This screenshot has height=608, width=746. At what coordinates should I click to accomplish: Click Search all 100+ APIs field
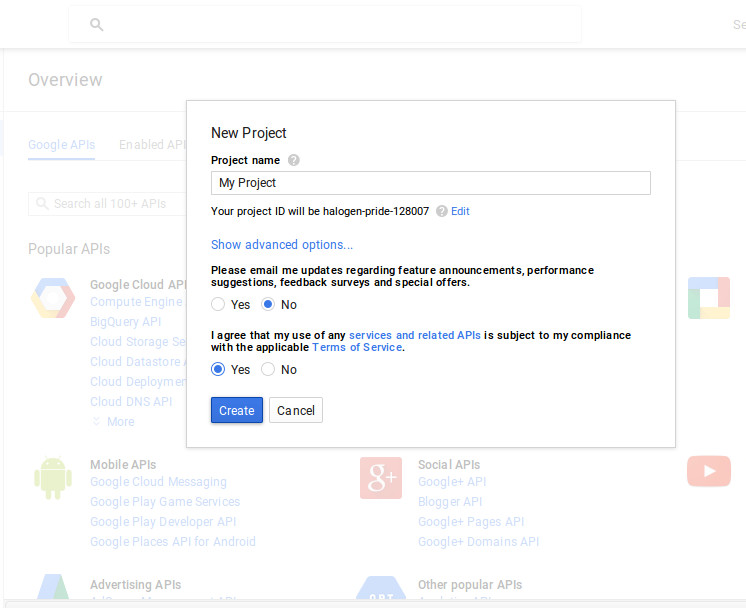click(x=107, y=204)
